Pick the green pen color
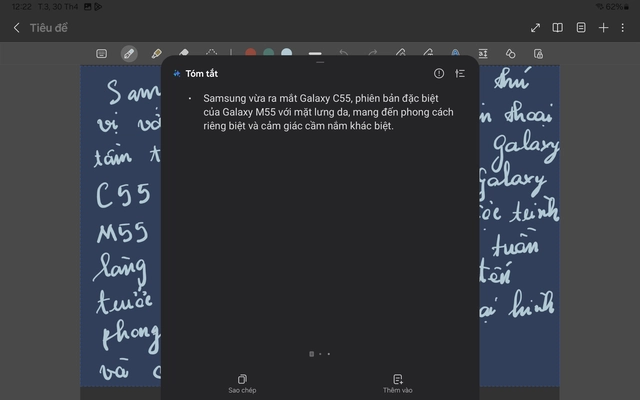 (269, 52)
